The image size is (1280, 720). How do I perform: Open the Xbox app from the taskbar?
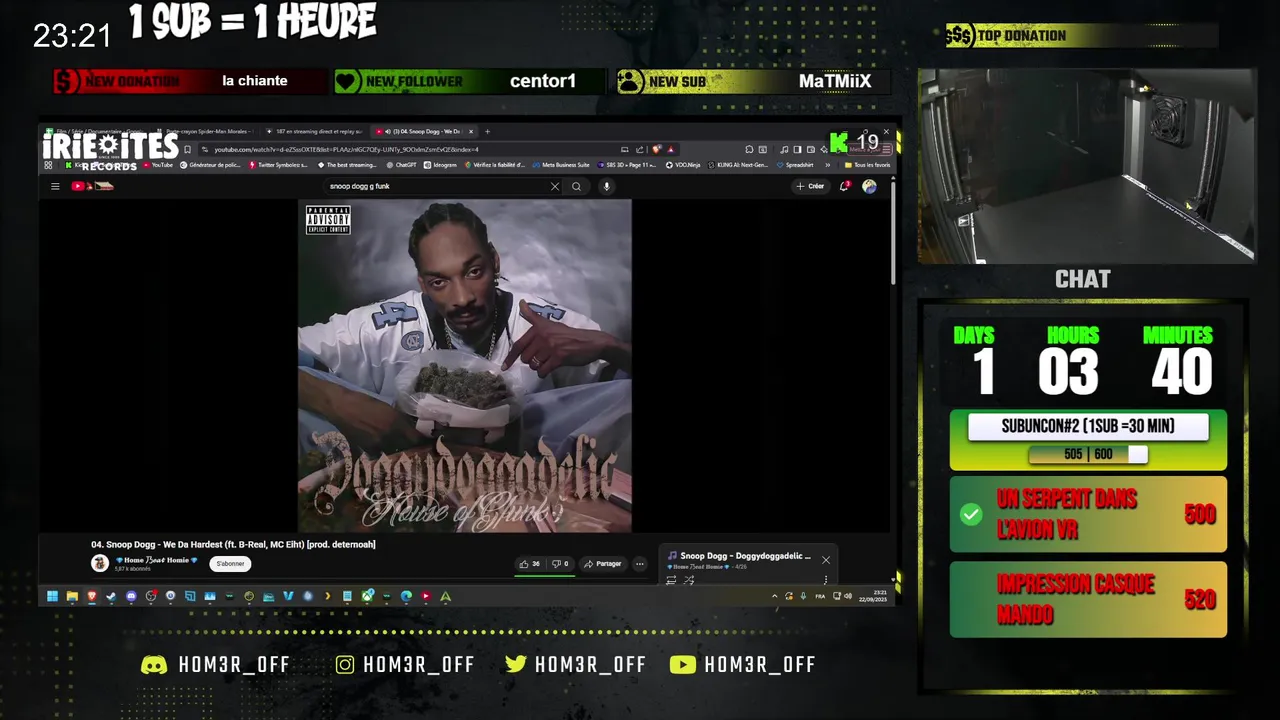(367, 596)
